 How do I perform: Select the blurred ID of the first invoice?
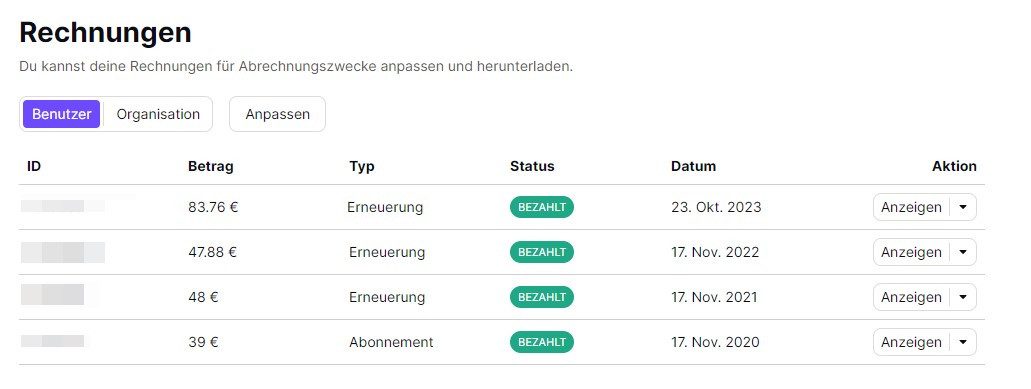pyautogui.click(x=62, y=206)
